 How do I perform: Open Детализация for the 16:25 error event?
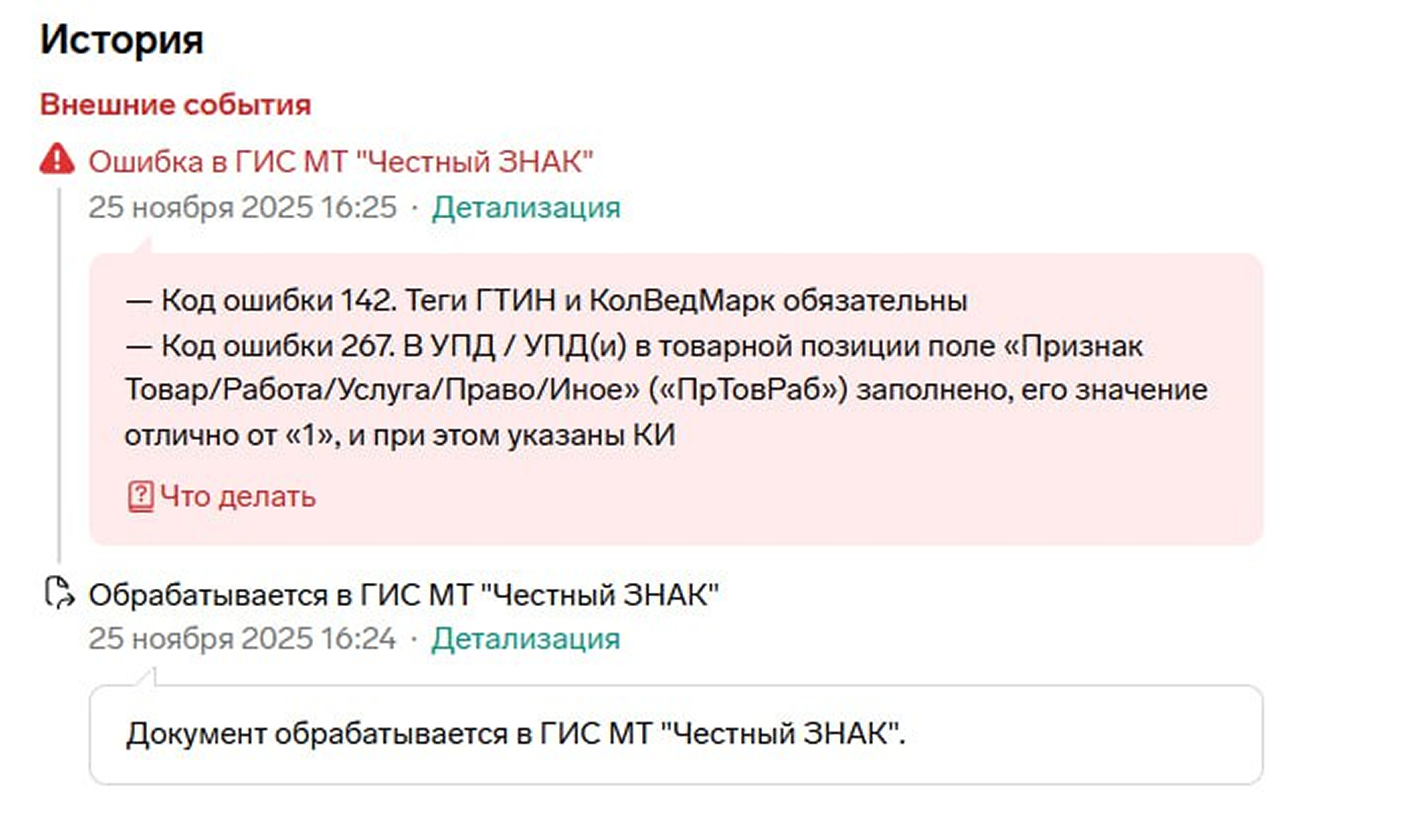pyautogui.click(x=526, y=208)
